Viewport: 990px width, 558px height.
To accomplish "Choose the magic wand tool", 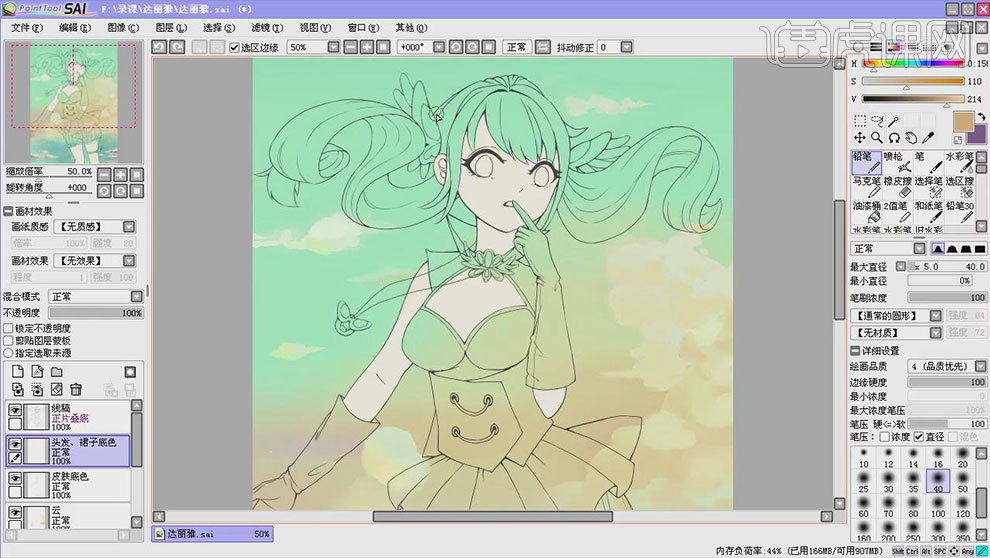I will pyautogui.click(x=894, y=121).
